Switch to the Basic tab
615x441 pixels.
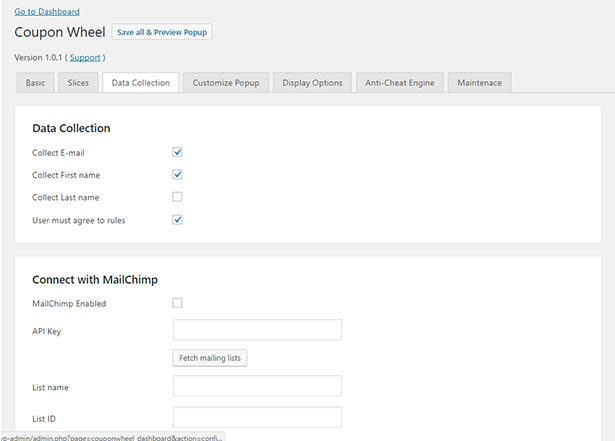[x=35, y=83]
